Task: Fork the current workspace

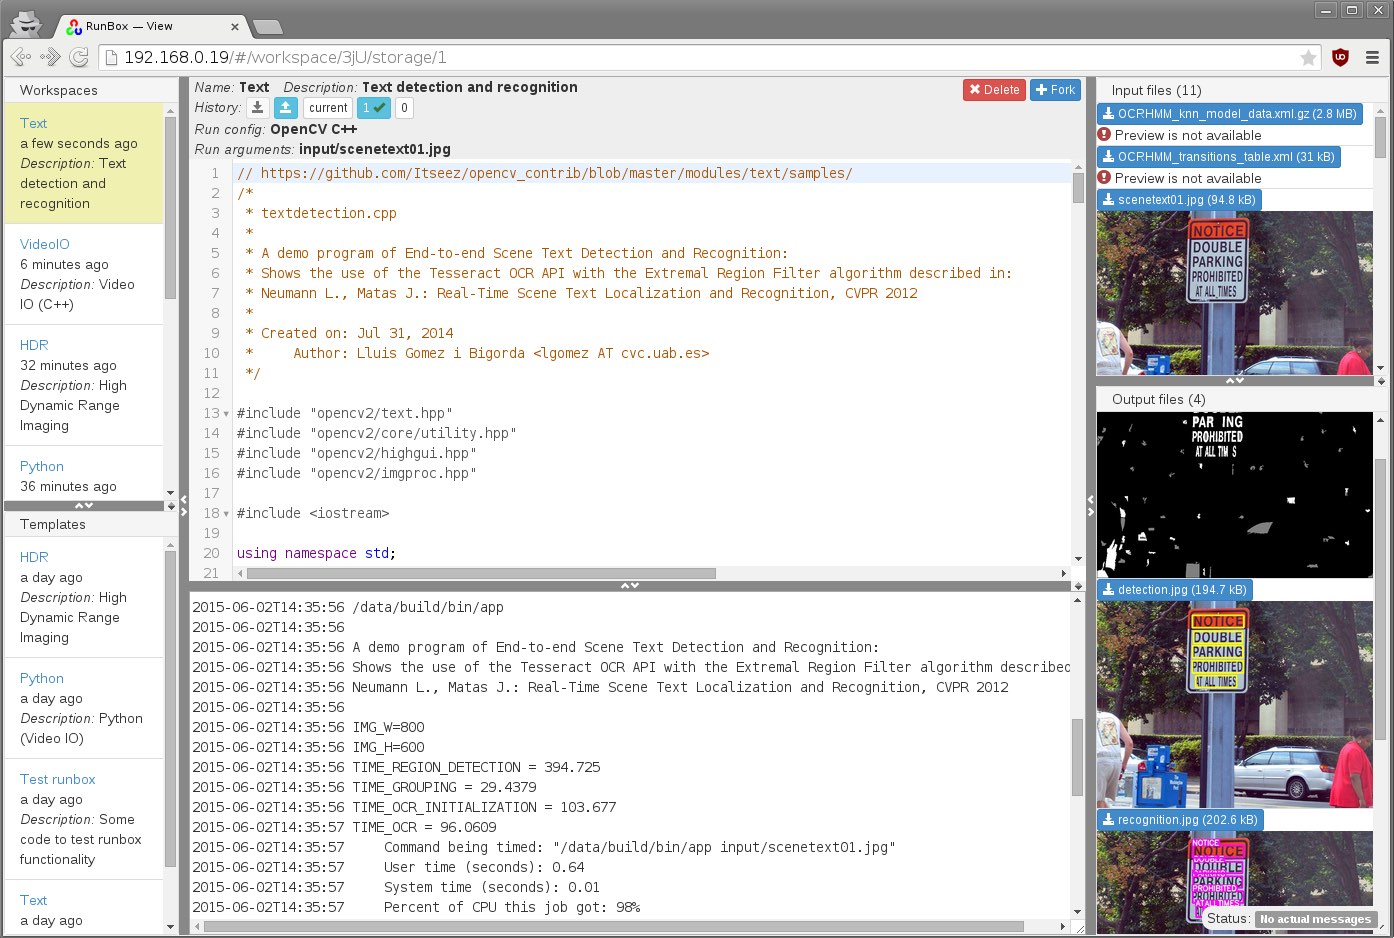Action: click(1055, 90)
